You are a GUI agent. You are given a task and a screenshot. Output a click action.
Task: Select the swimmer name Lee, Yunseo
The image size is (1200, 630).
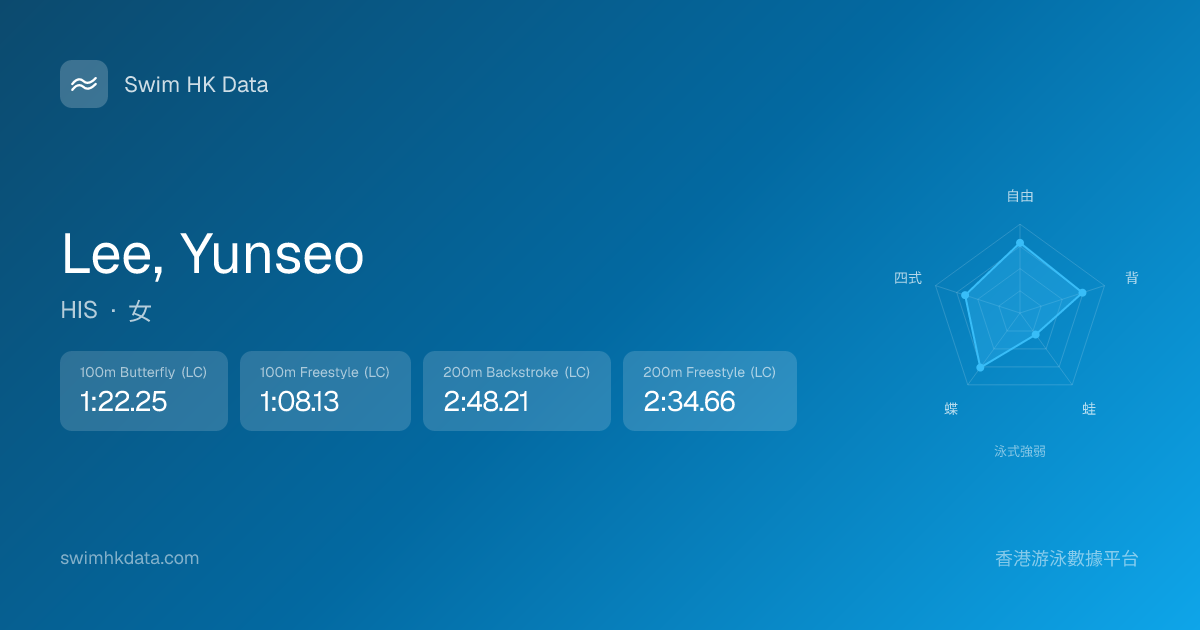tap(212, 254)
